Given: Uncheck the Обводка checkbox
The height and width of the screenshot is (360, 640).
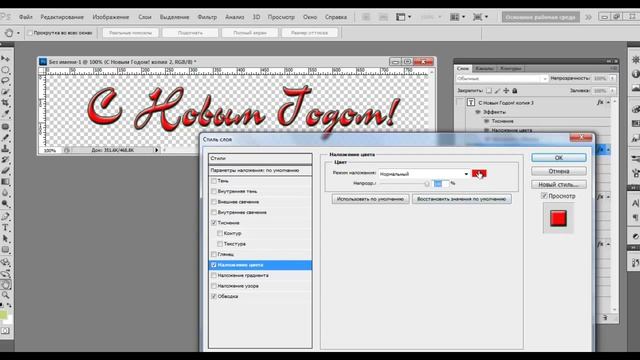Looking at the screenshot, I should (214, 296).
